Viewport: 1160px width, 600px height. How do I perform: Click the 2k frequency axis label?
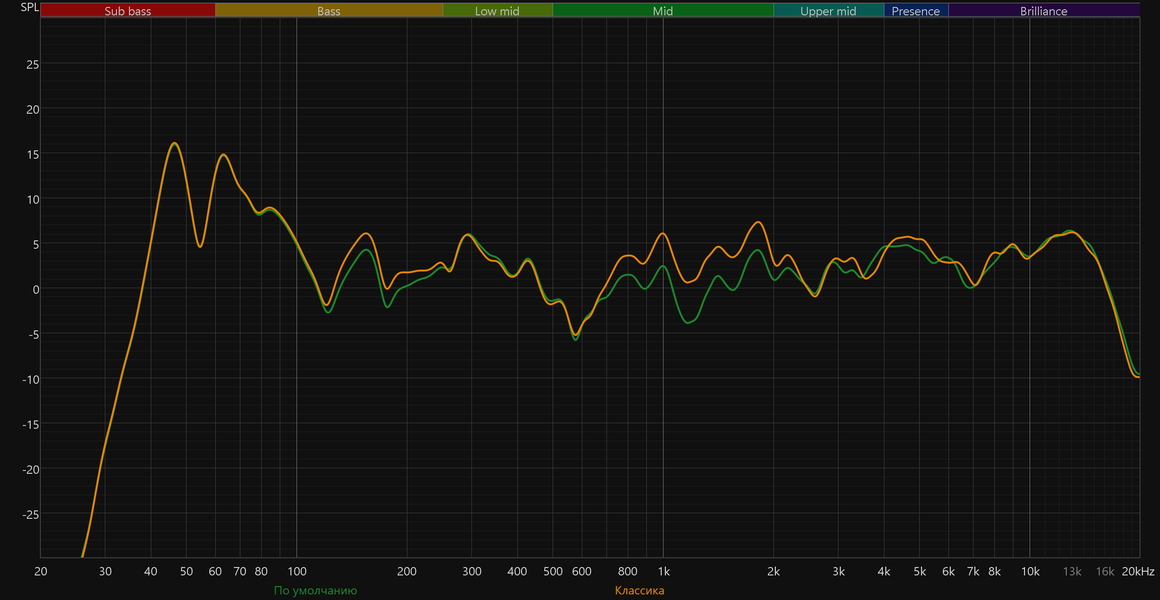(774, 571)
